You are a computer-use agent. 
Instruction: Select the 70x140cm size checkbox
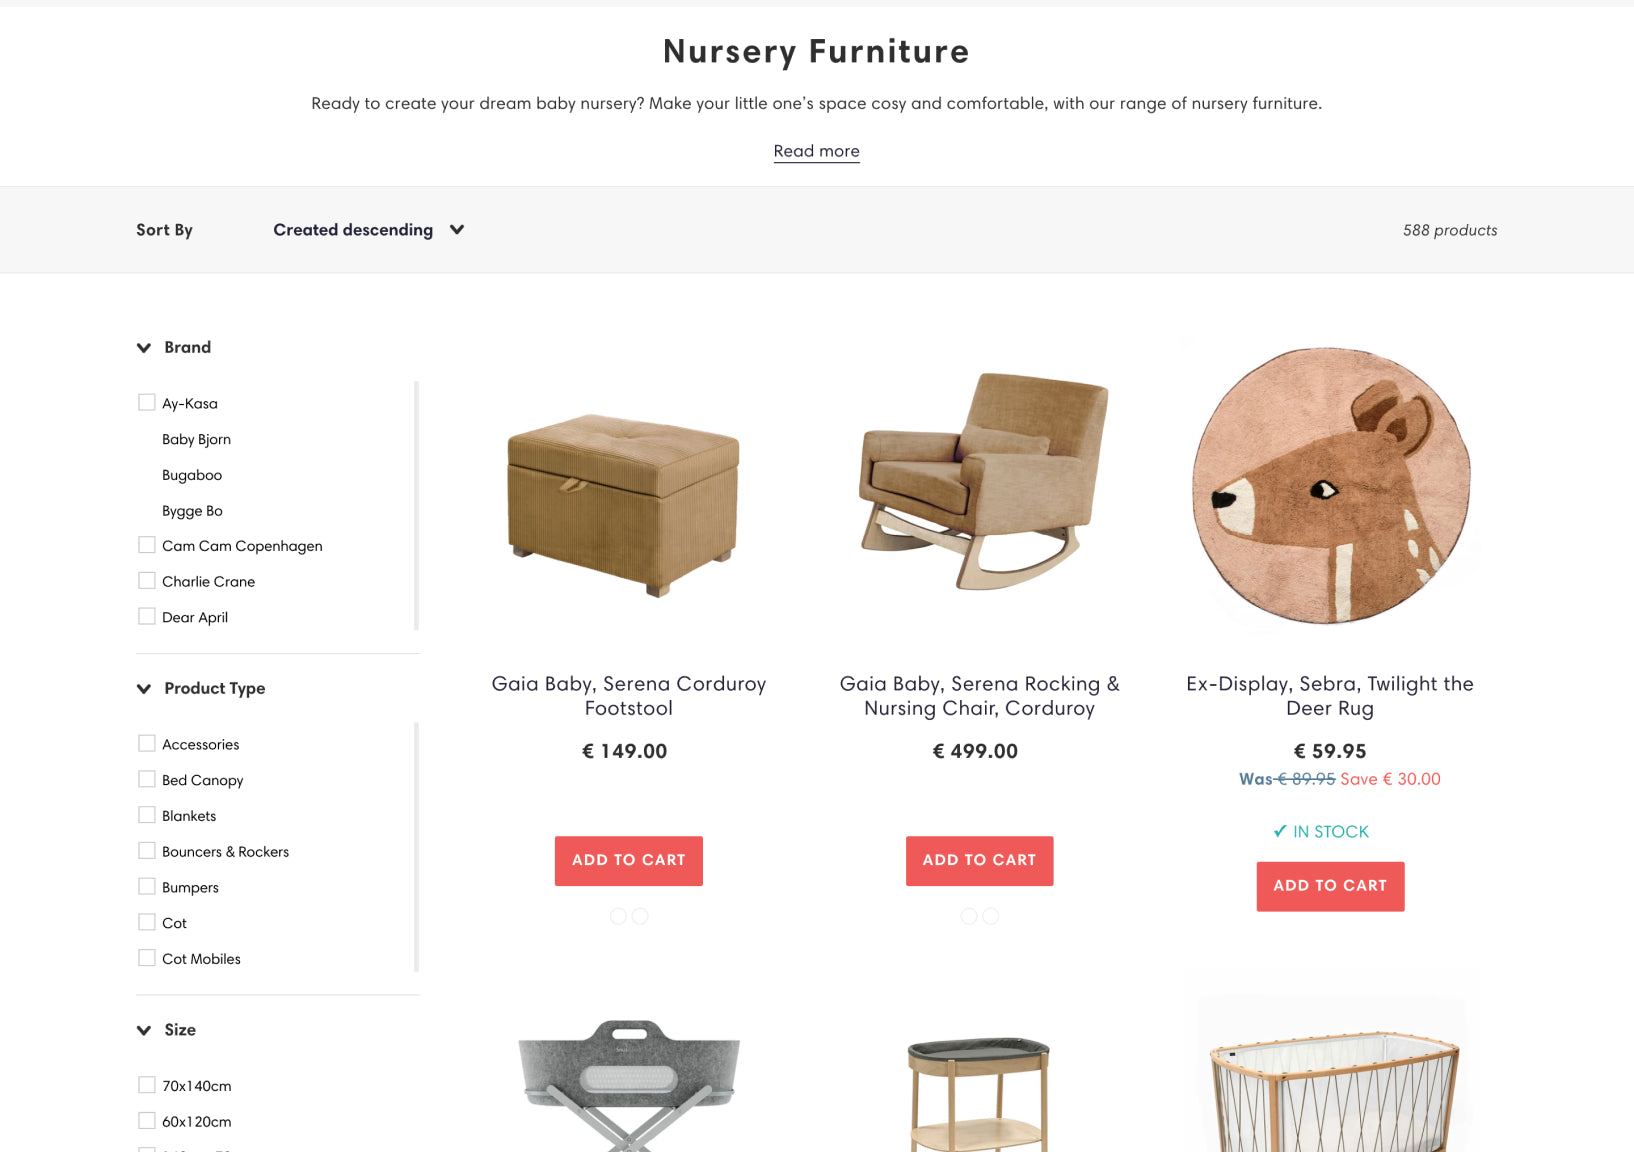click(147, 1085)
